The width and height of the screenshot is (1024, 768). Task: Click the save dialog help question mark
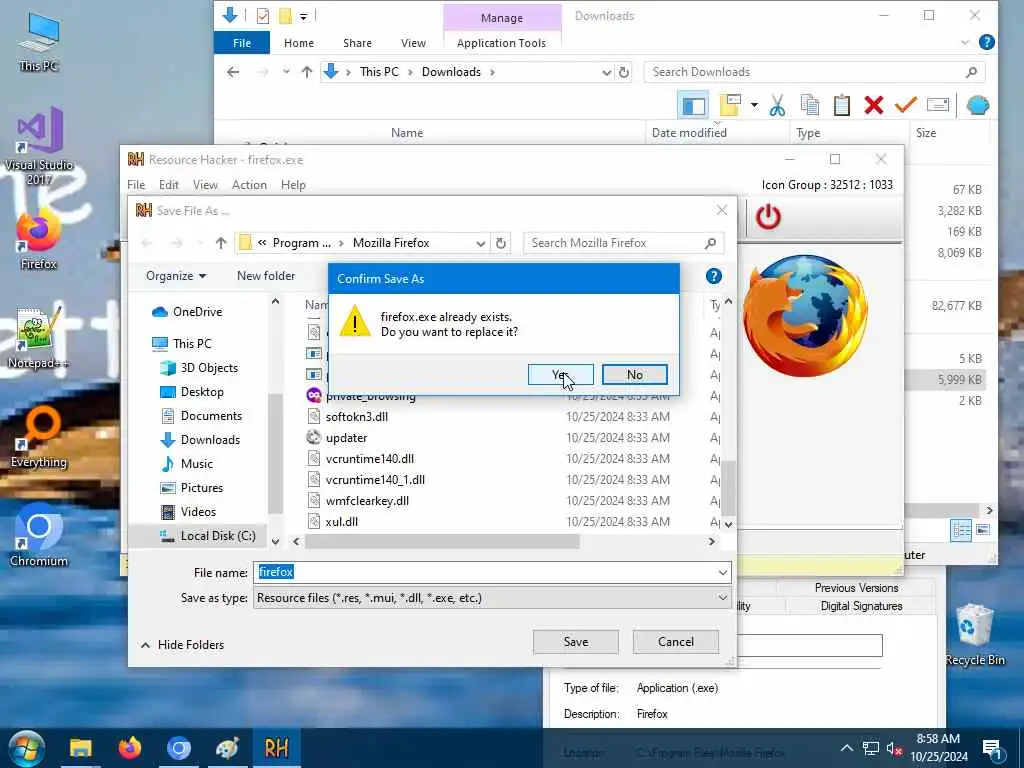click(x=713, y=276)
